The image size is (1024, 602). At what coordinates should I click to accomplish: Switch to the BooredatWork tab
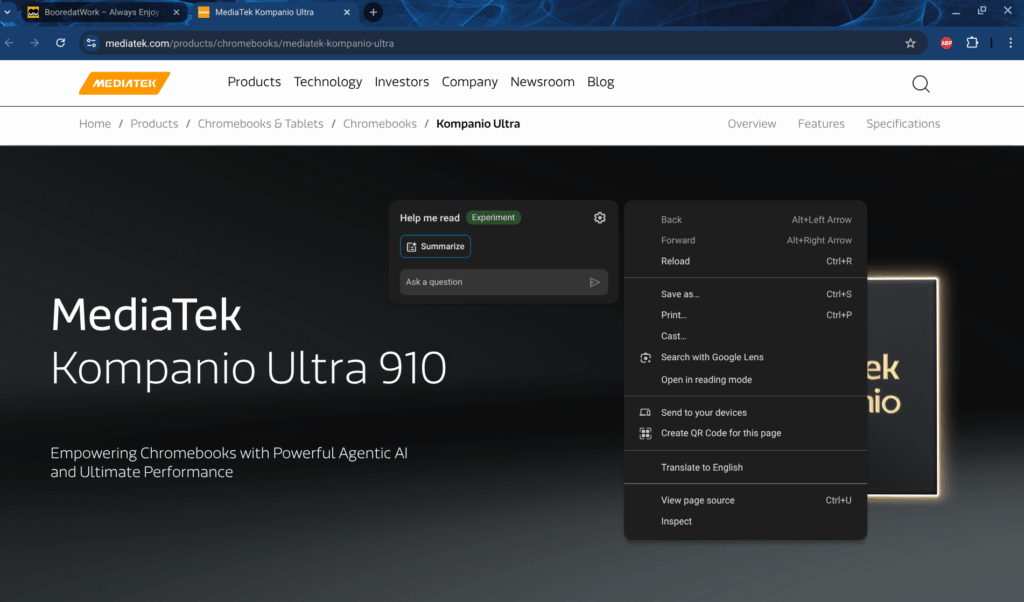click(104, 12)
